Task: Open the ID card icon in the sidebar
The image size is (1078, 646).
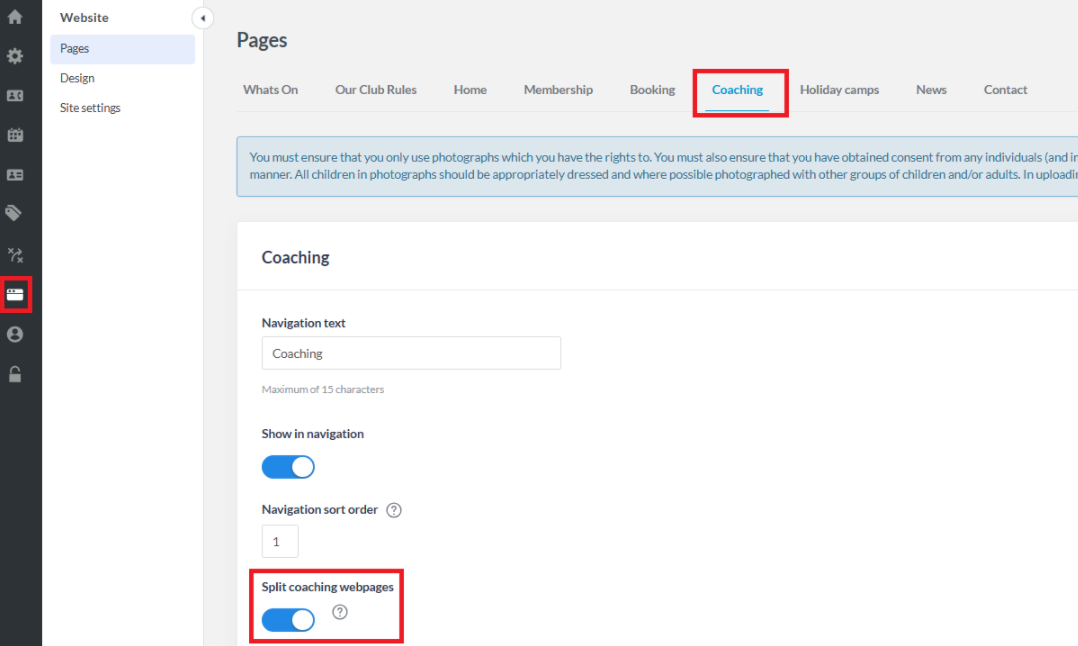Action: tap(15, 175)
